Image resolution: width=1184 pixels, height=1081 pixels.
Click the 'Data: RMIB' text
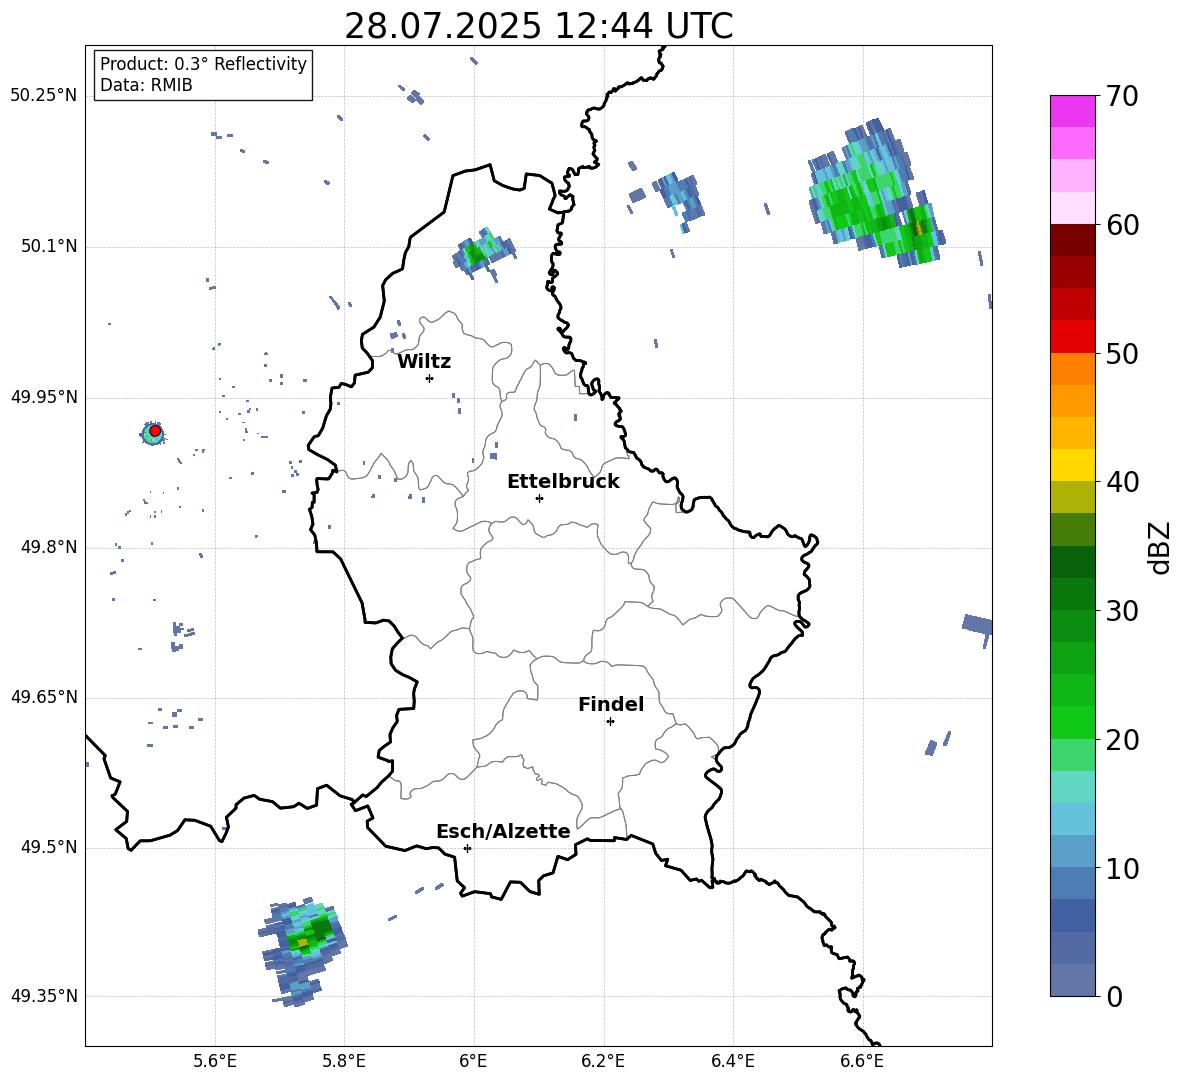(146, 85)
